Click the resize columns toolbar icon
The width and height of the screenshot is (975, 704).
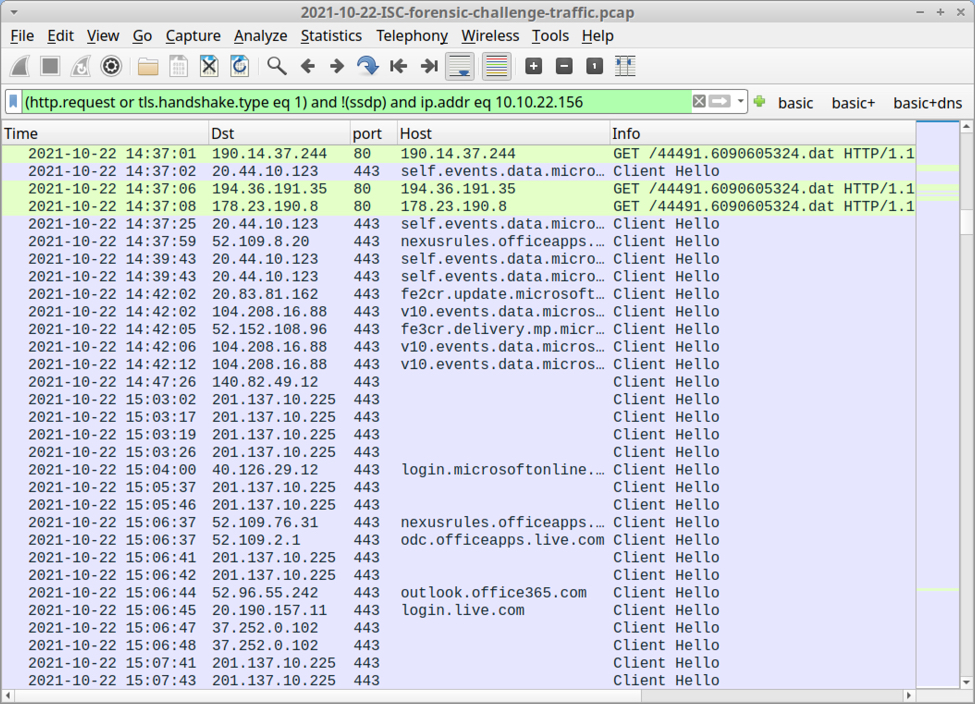tap(625, 66)
